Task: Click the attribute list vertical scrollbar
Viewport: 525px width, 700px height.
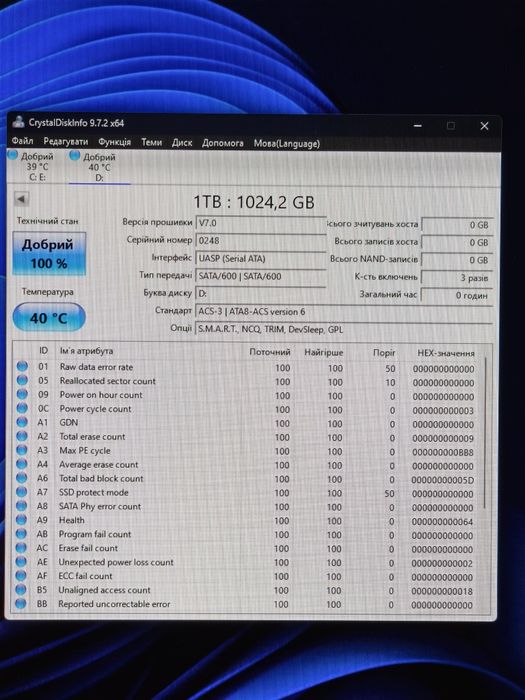Action: (x=486, y=433)
